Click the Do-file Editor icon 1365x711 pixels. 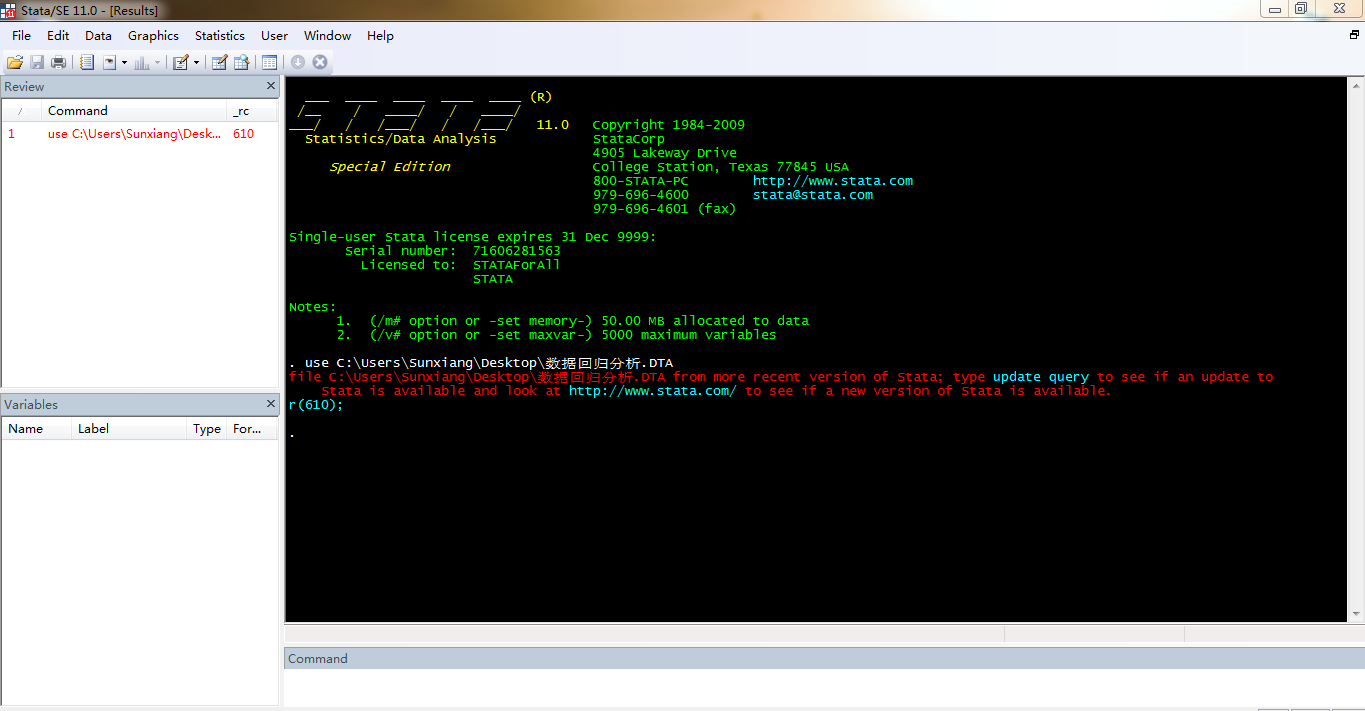click(x=181, y=62)
